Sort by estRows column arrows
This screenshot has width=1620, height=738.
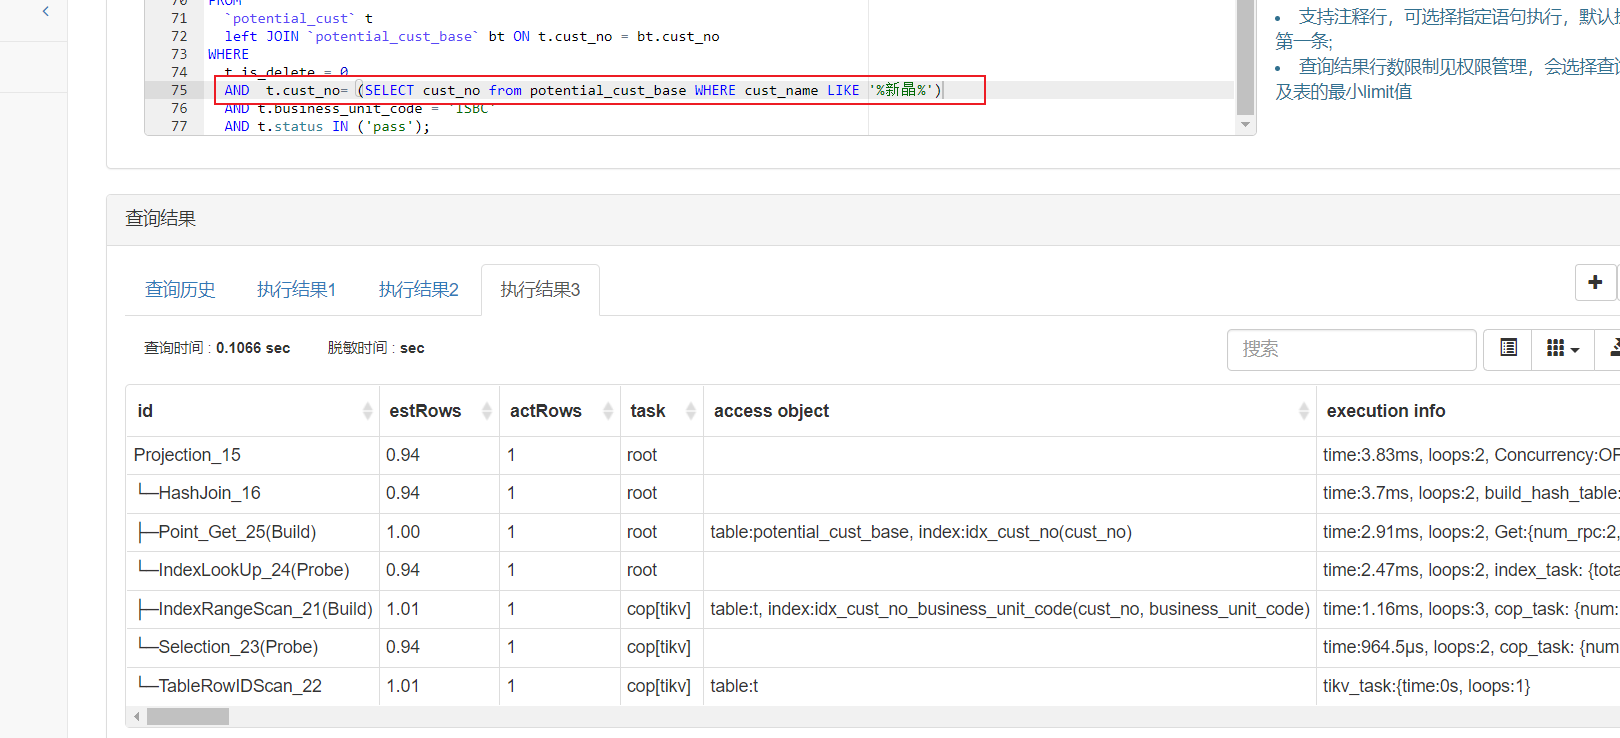coord(487,411)
